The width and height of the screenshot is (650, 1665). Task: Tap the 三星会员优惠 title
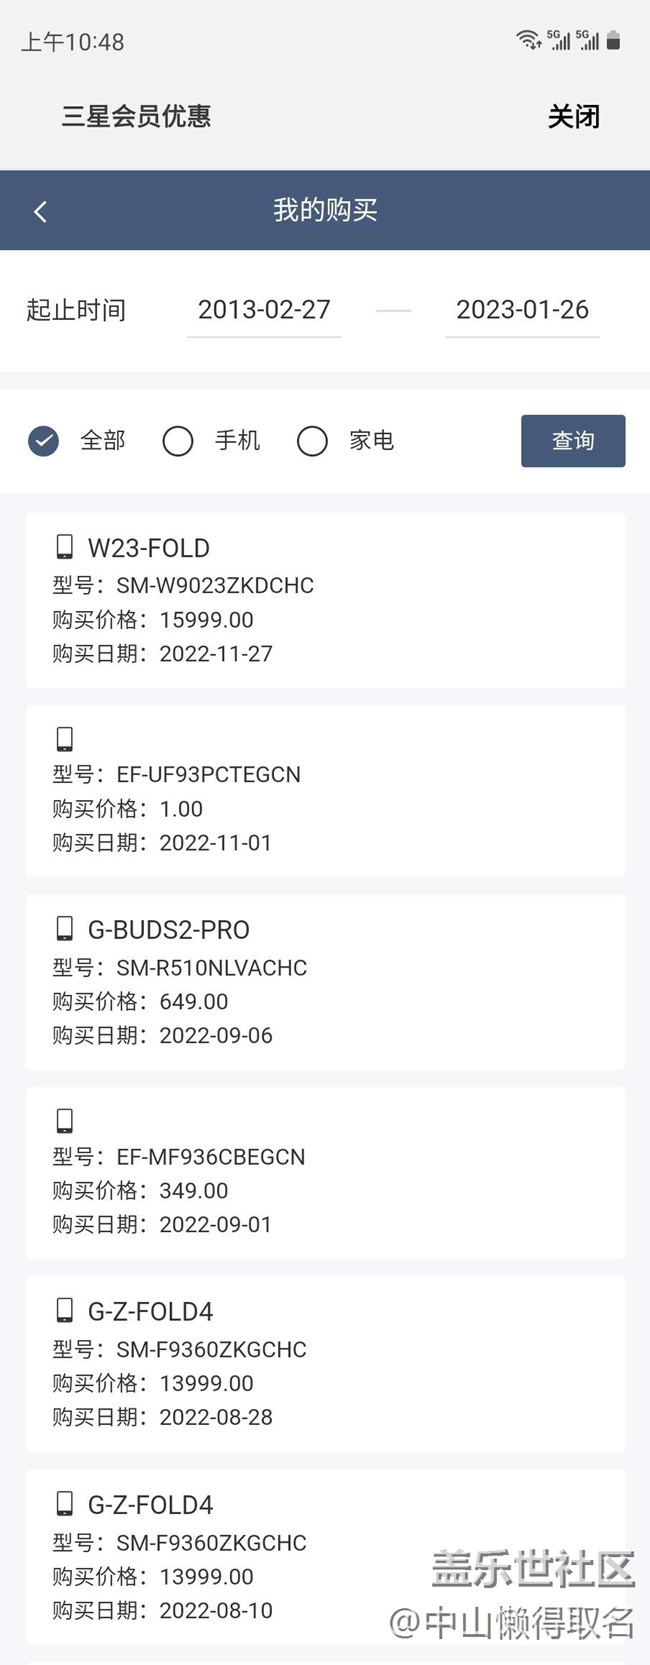136,117
